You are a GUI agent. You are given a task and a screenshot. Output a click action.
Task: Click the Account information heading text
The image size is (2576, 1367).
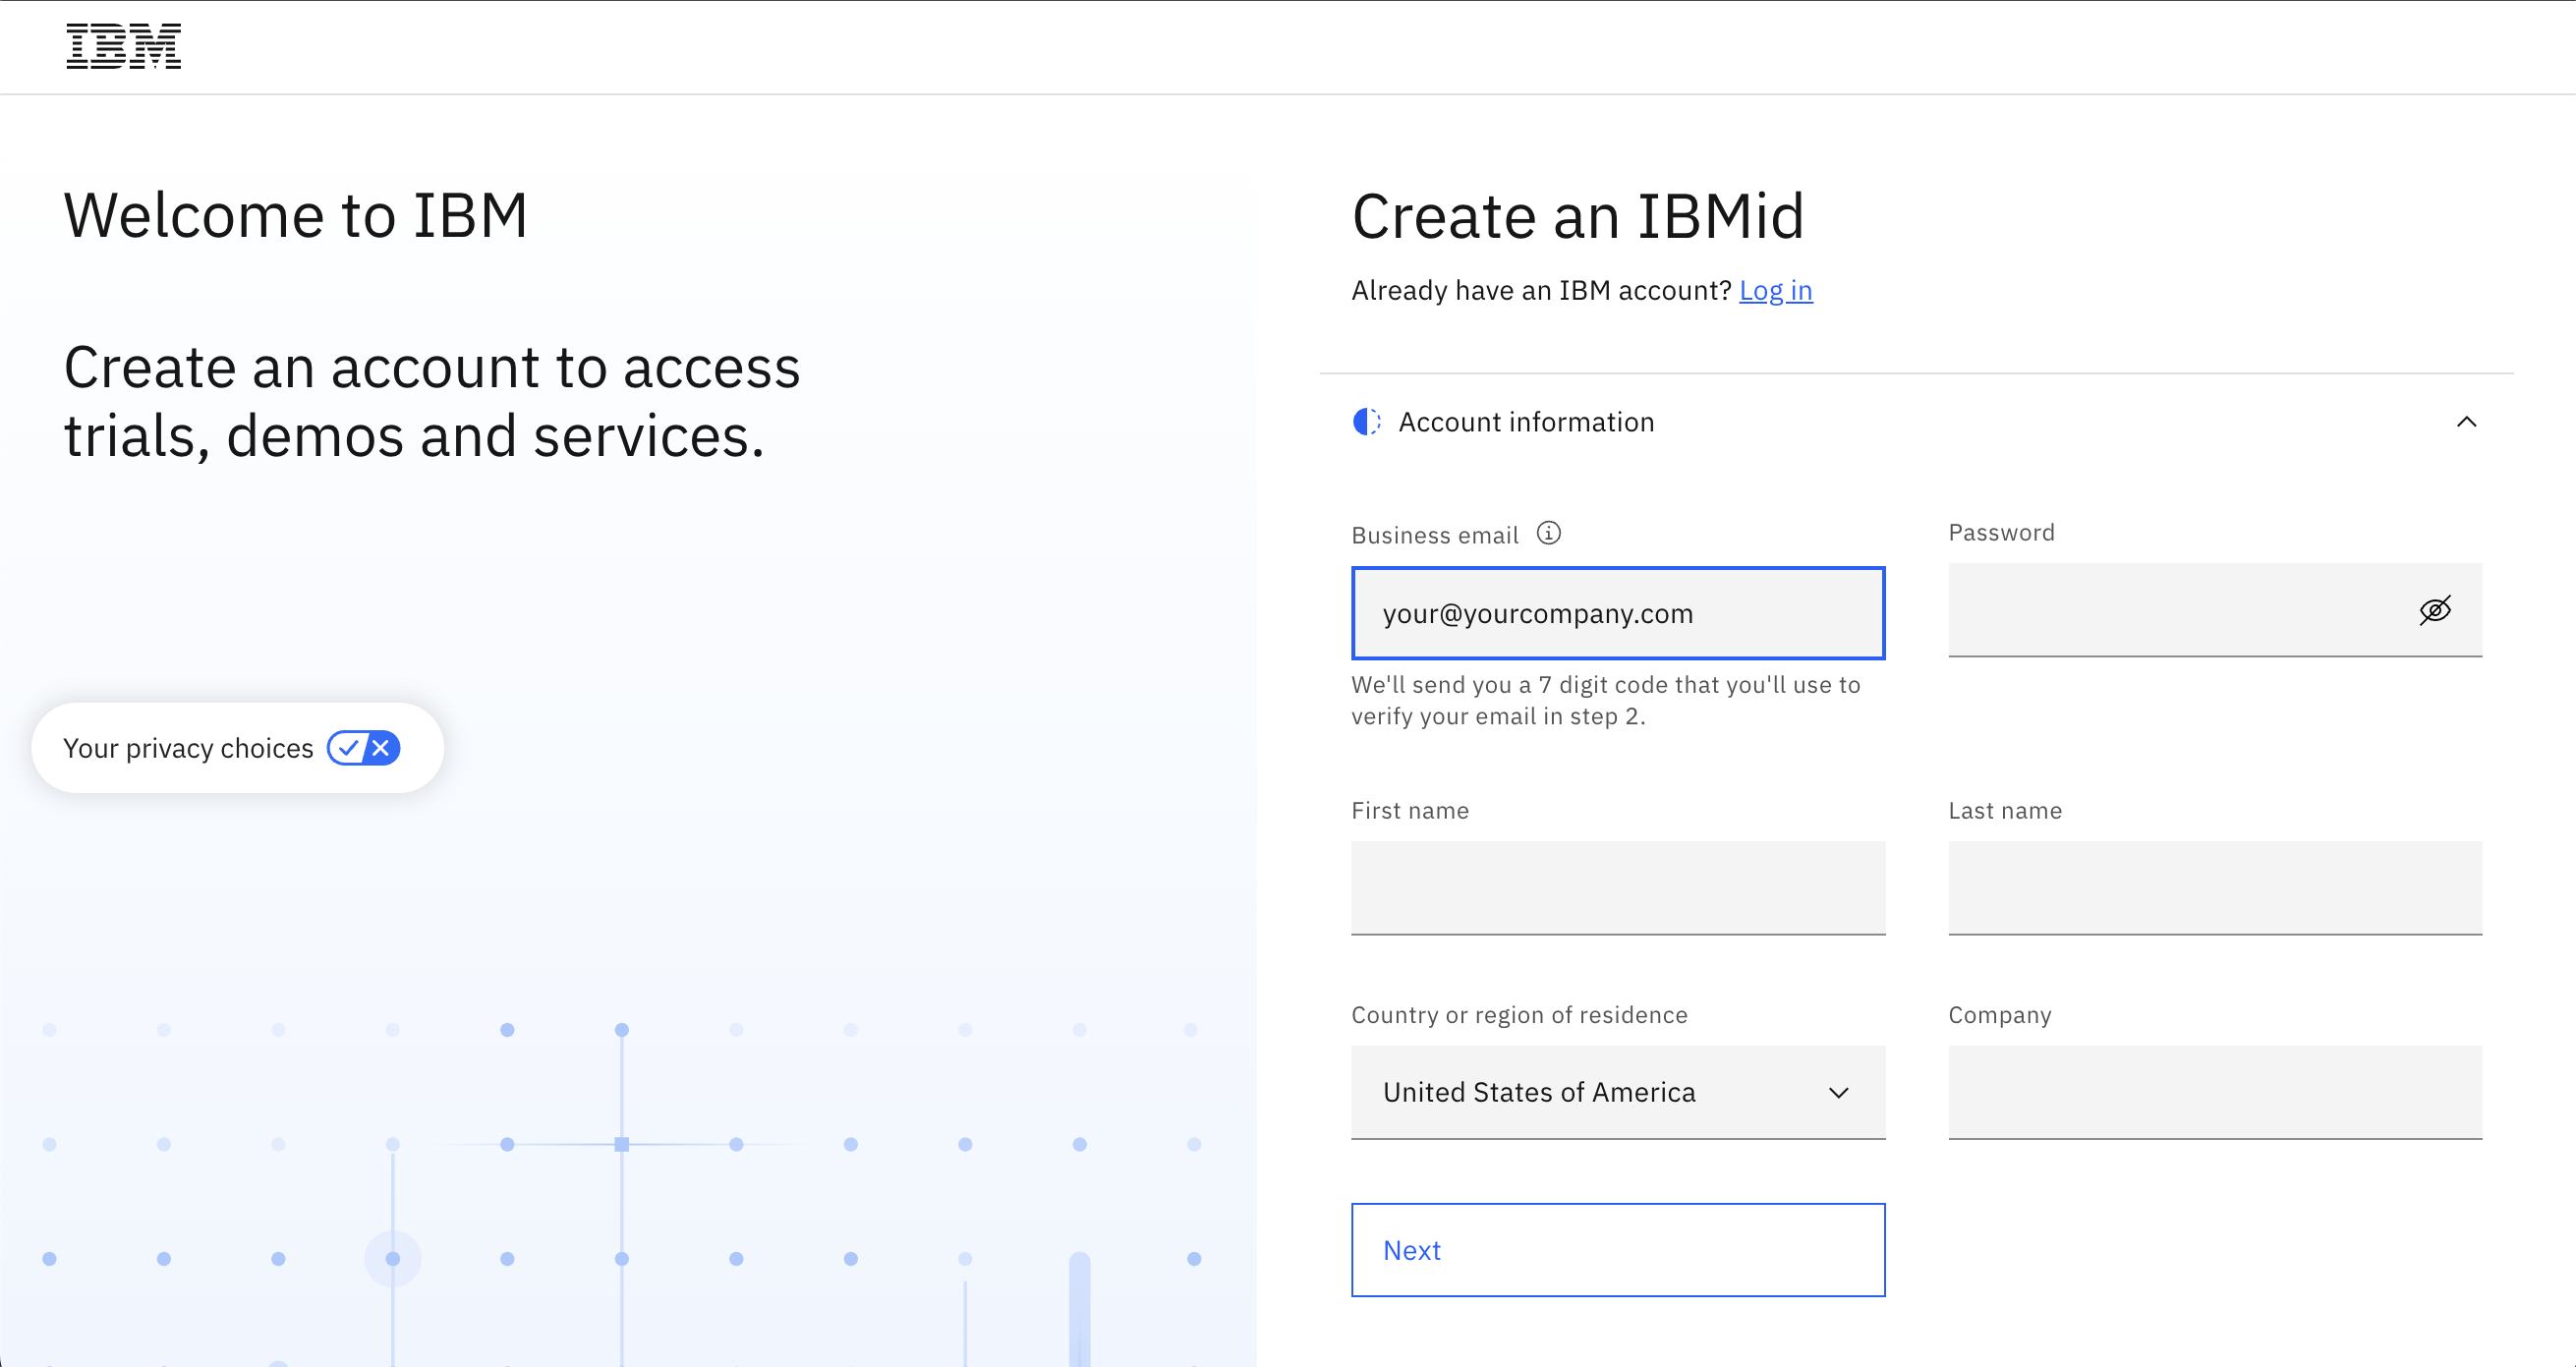1526,422
